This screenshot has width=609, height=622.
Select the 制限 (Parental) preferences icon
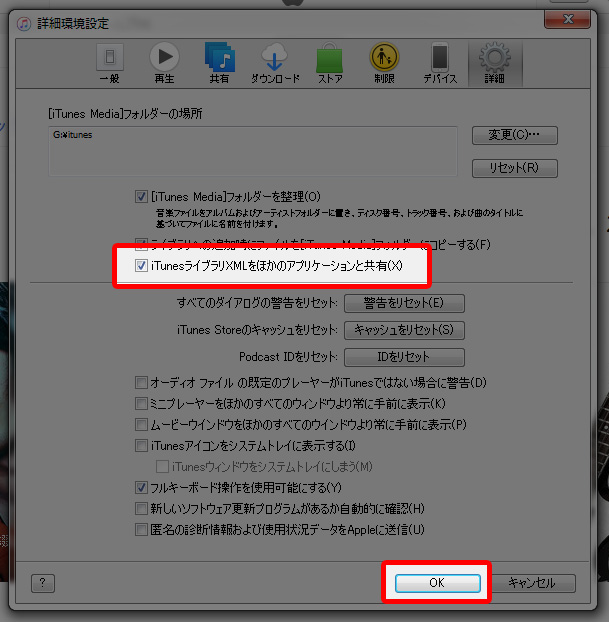(x=384, y=63)
